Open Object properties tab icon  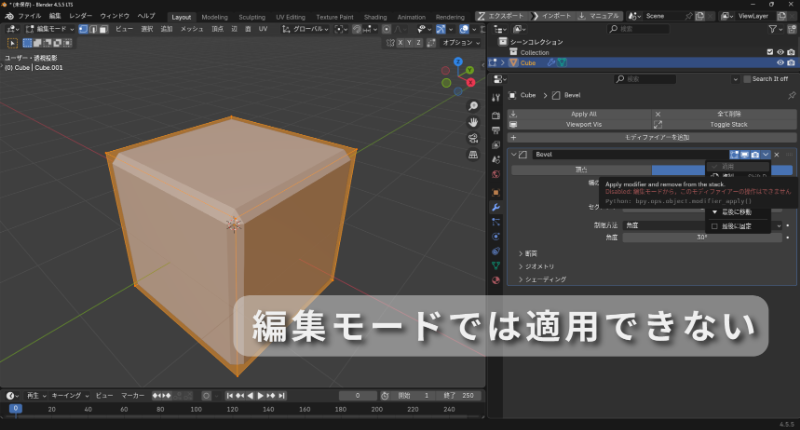(495, 193)
